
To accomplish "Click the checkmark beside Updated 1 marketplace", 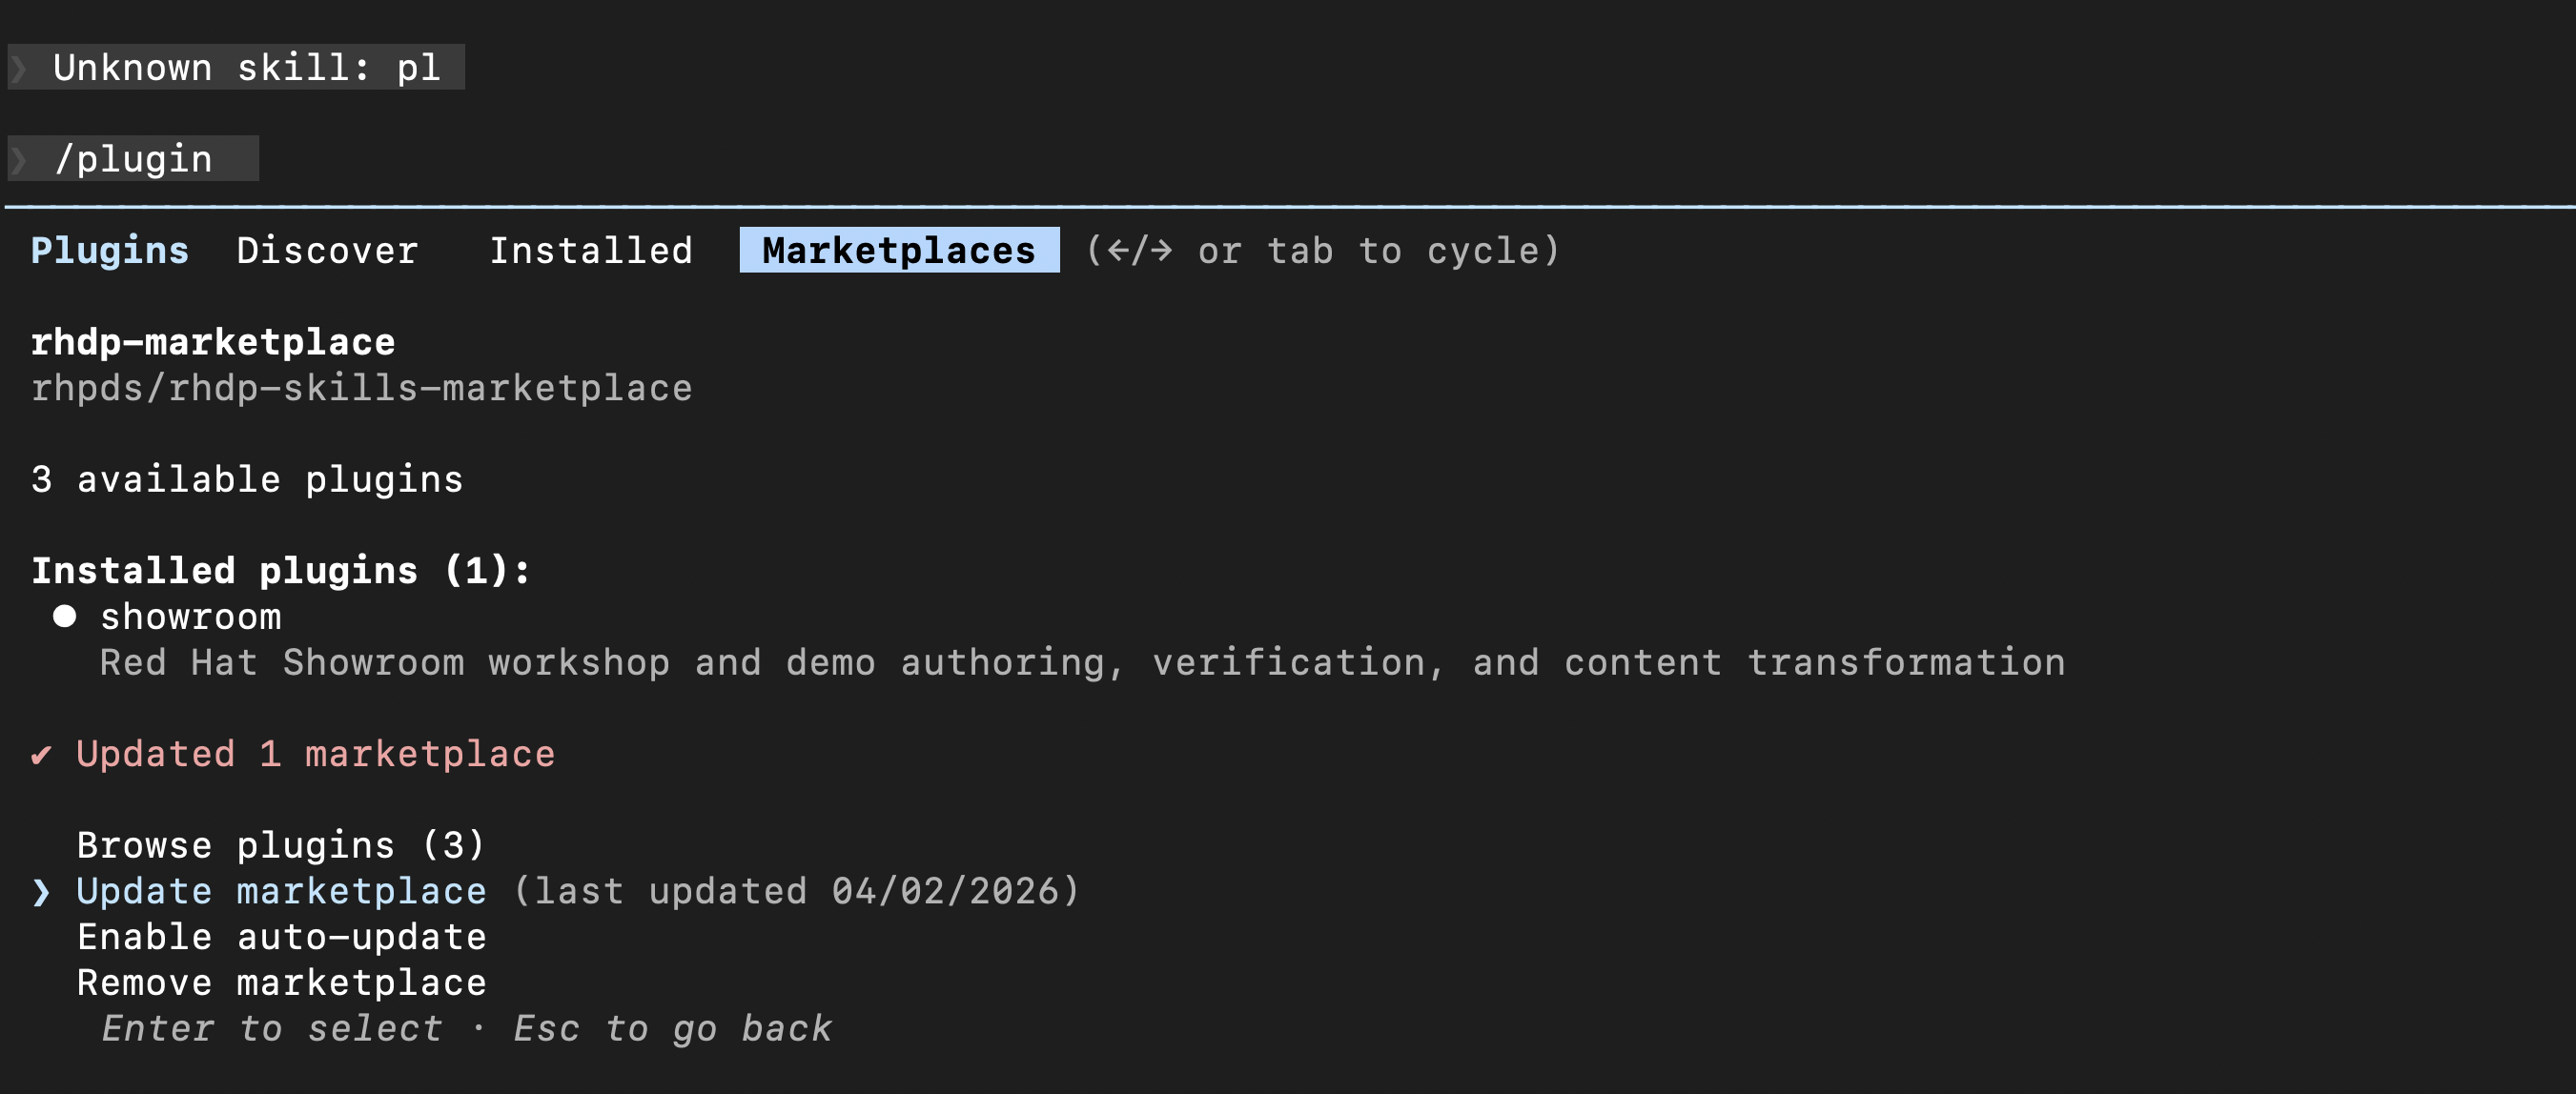I will [x=41, y=754].
